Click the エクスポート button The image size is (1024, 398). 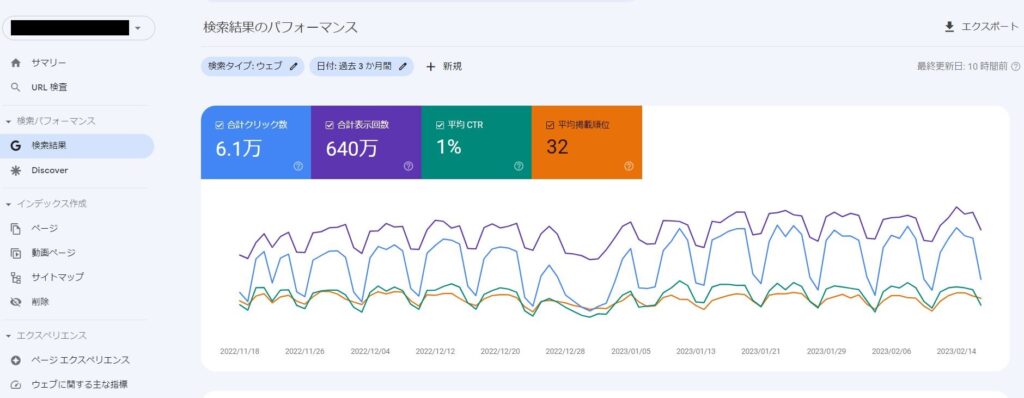pyautogui.click(x=982, y=27)
